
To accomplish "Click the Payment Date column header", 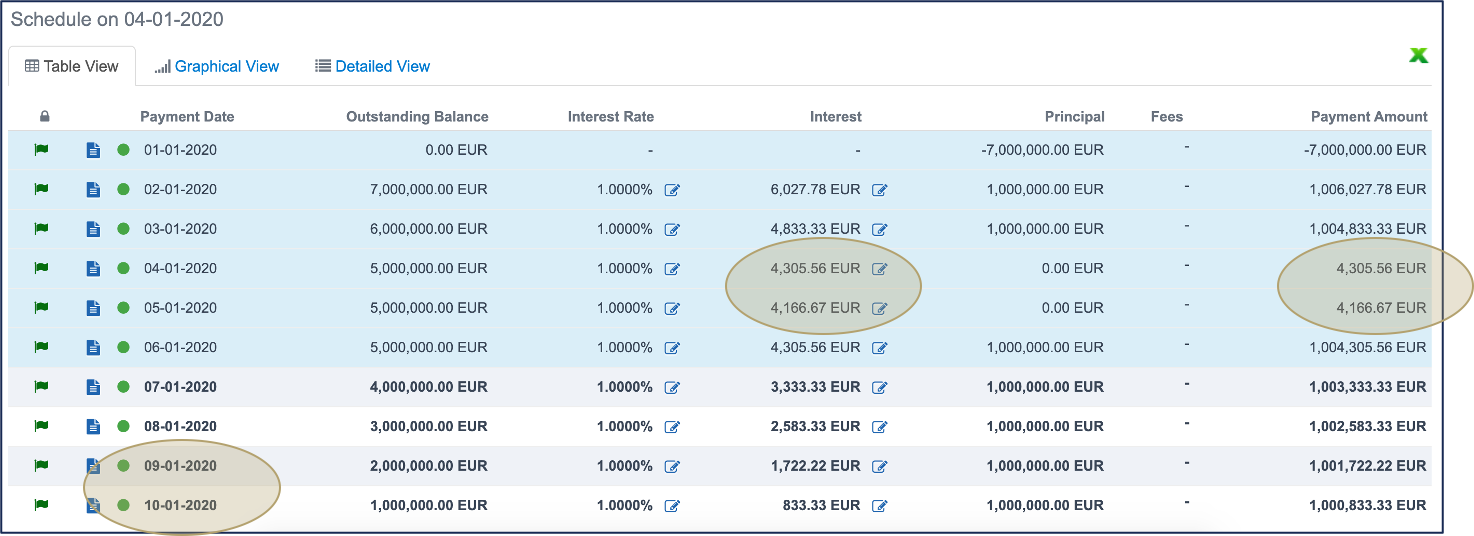I will [x=187, y=116].
